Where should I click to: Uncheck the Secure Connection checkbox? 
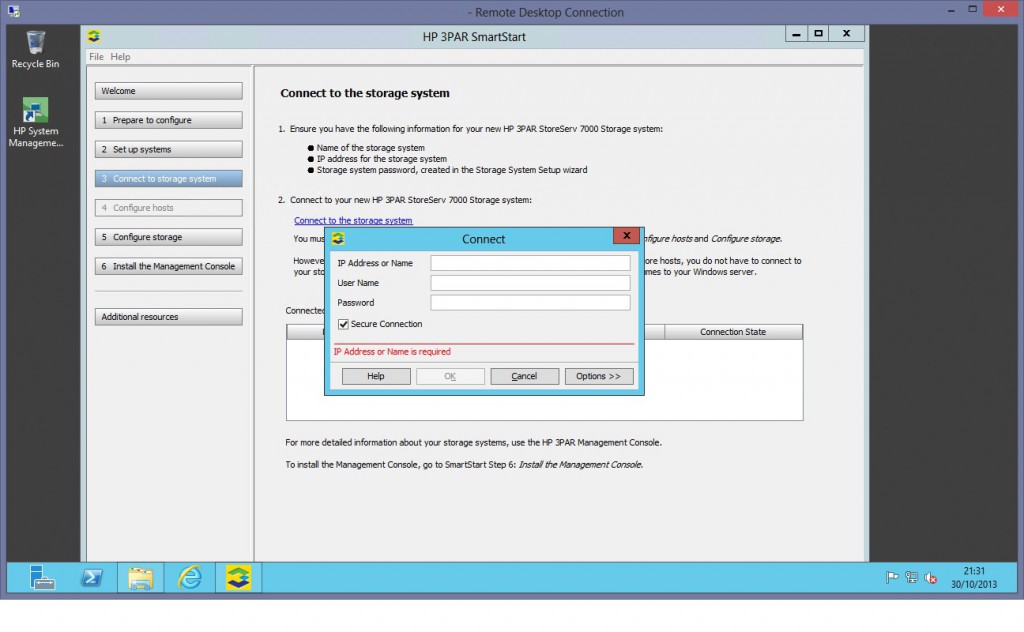pos(343,324)
